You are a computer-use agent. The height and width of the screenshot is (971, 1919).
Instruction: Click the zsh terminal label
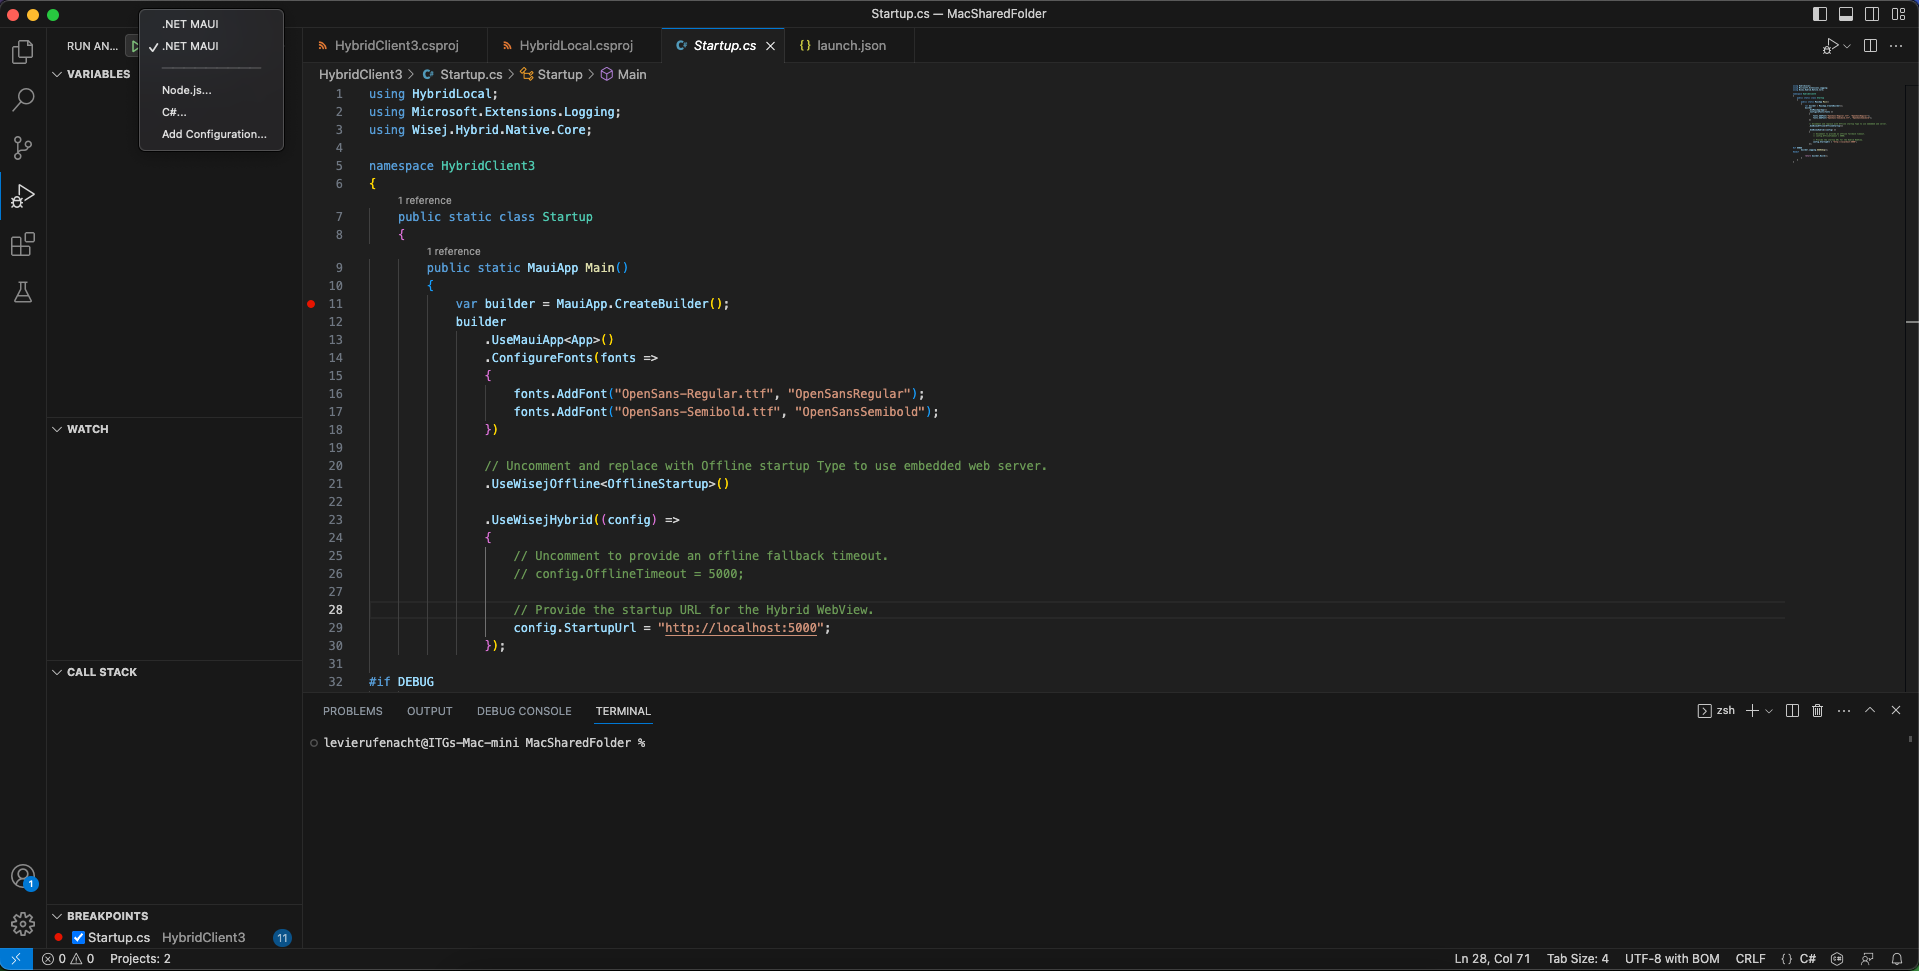point(1717,711)
